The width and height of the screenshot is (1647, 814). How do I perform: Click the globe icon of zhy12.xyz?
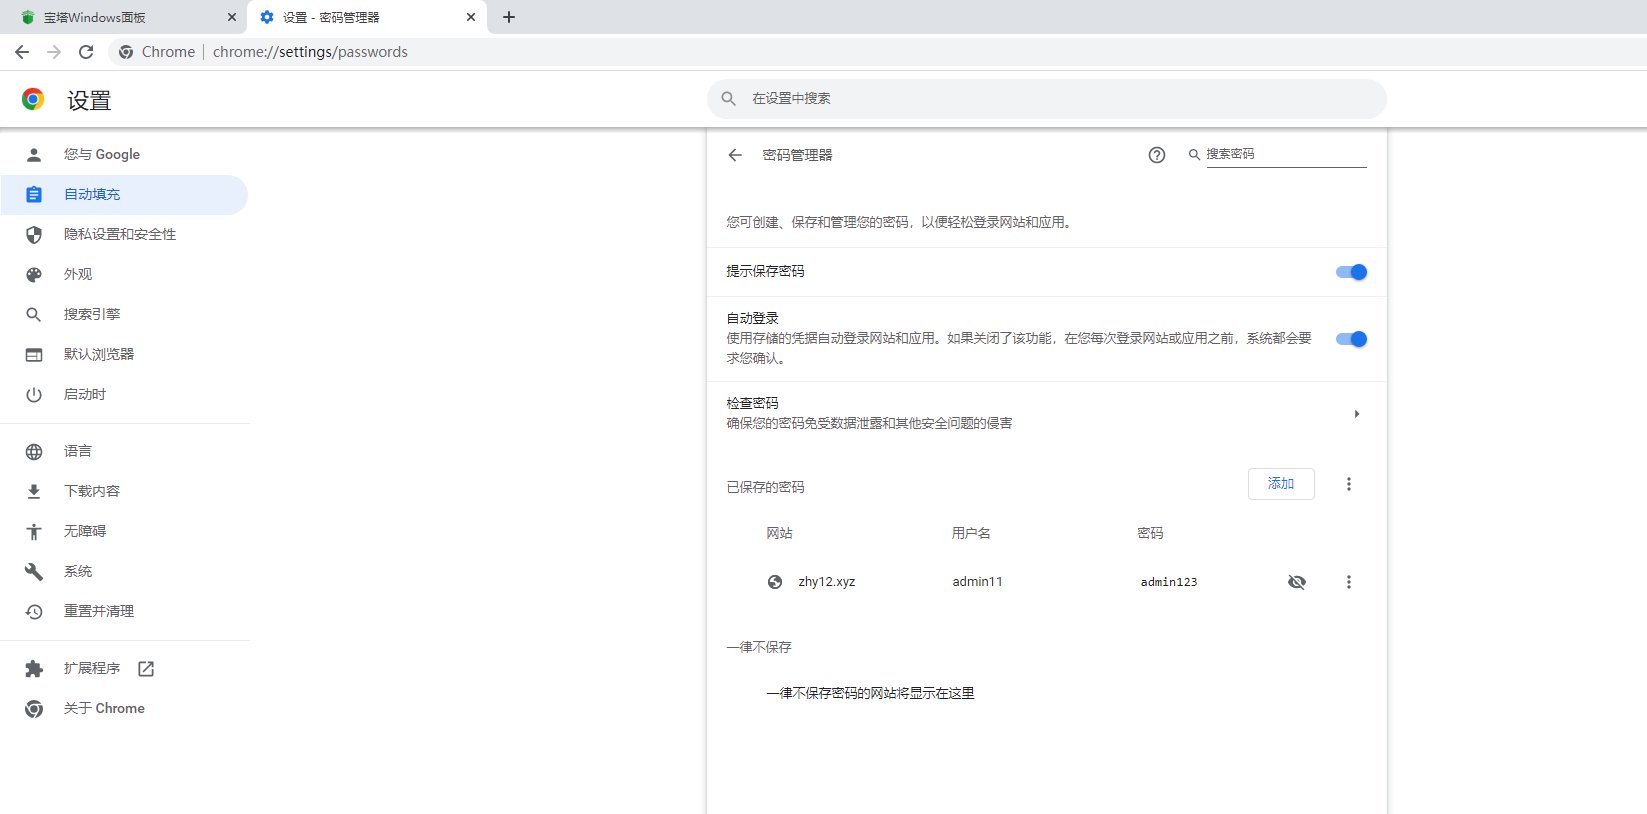pyautogui.click(x=775, y=582)
